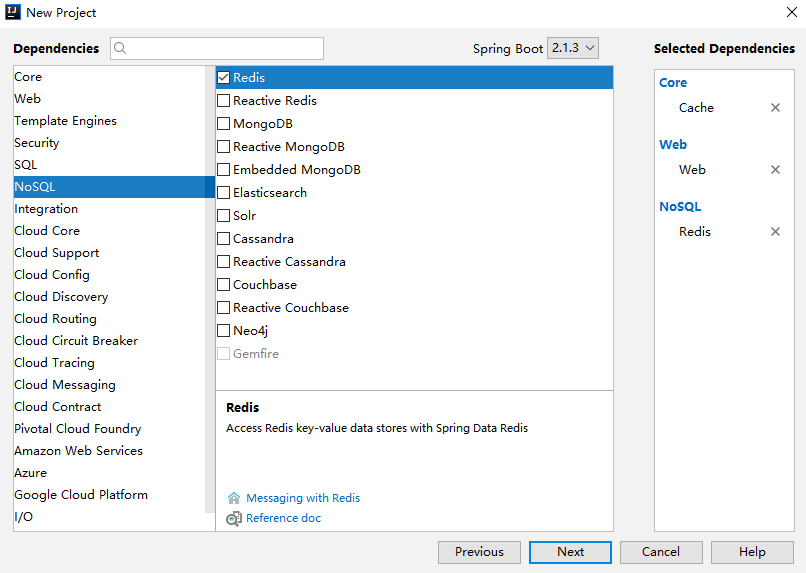Remove Web from selected dependencies

click(x=775, y=170)
